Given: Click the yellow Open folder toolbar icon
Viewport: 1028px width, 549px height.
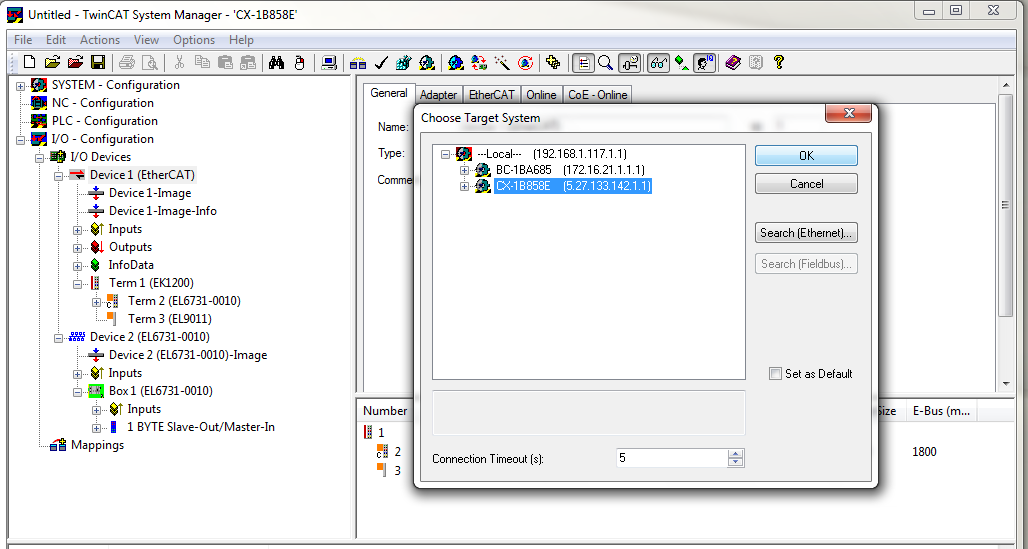Looking at the screenshot, I should [x=52, y=62].
